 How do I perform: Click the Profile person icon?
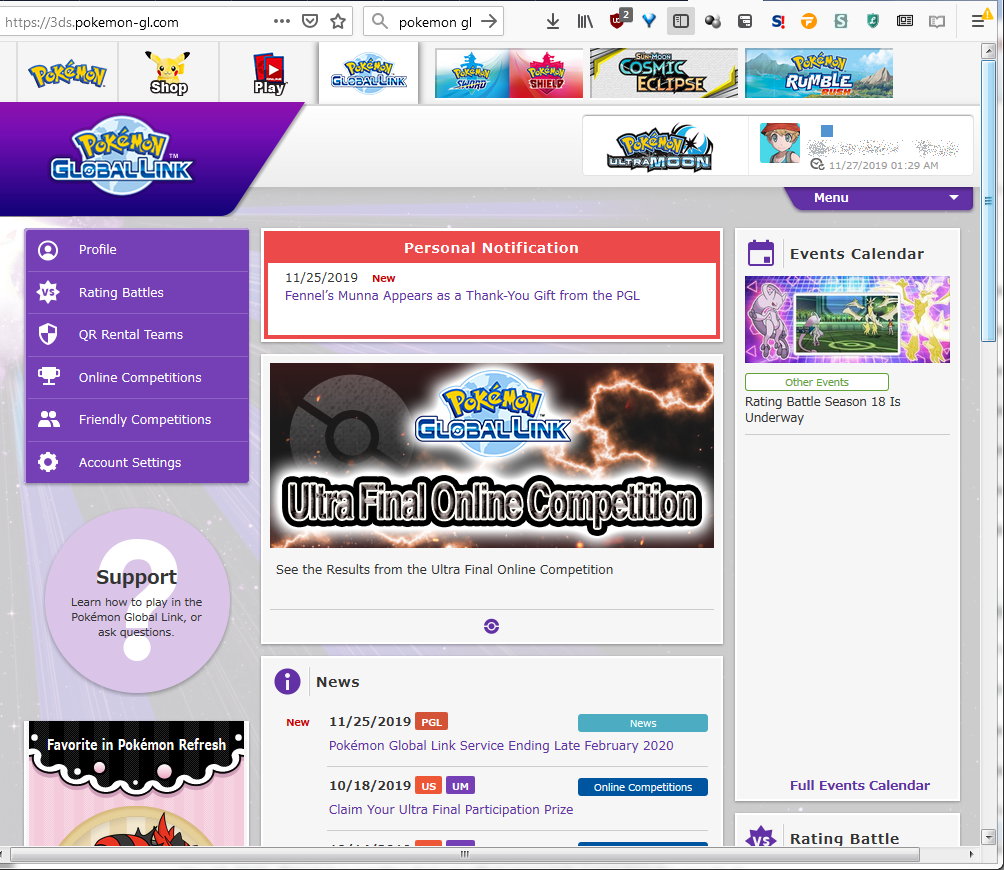(x=48, y=250)
